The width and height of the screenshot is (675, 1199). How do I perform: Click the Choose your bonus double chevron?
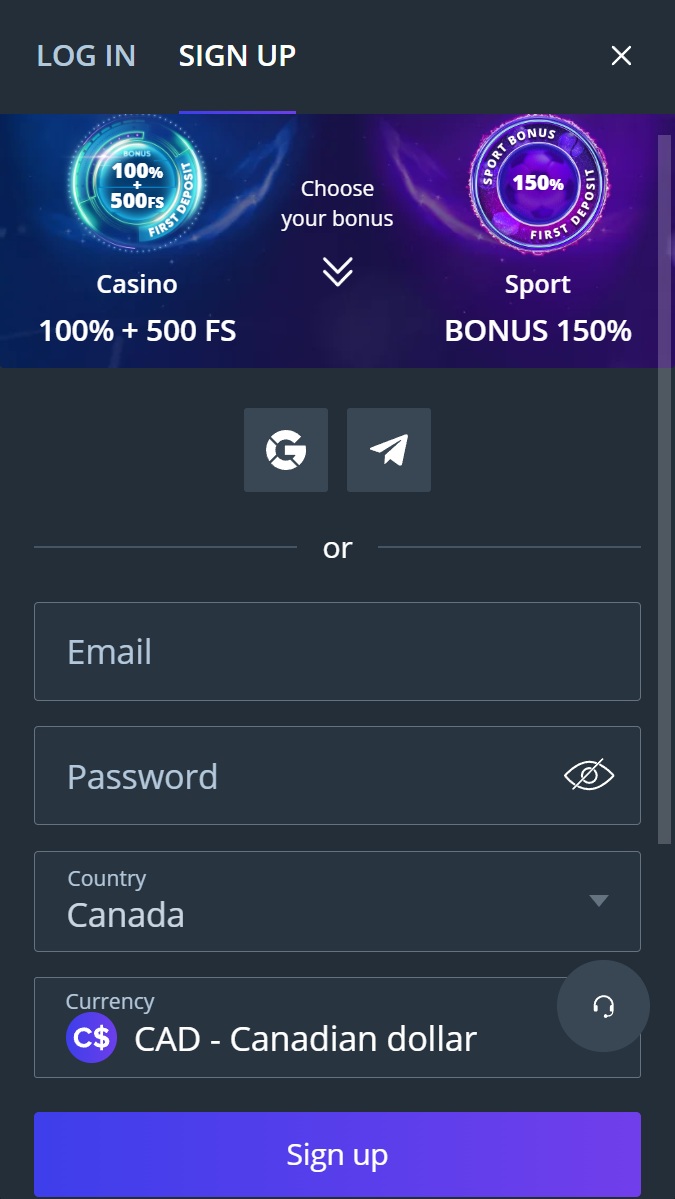[x=337, y=271]
